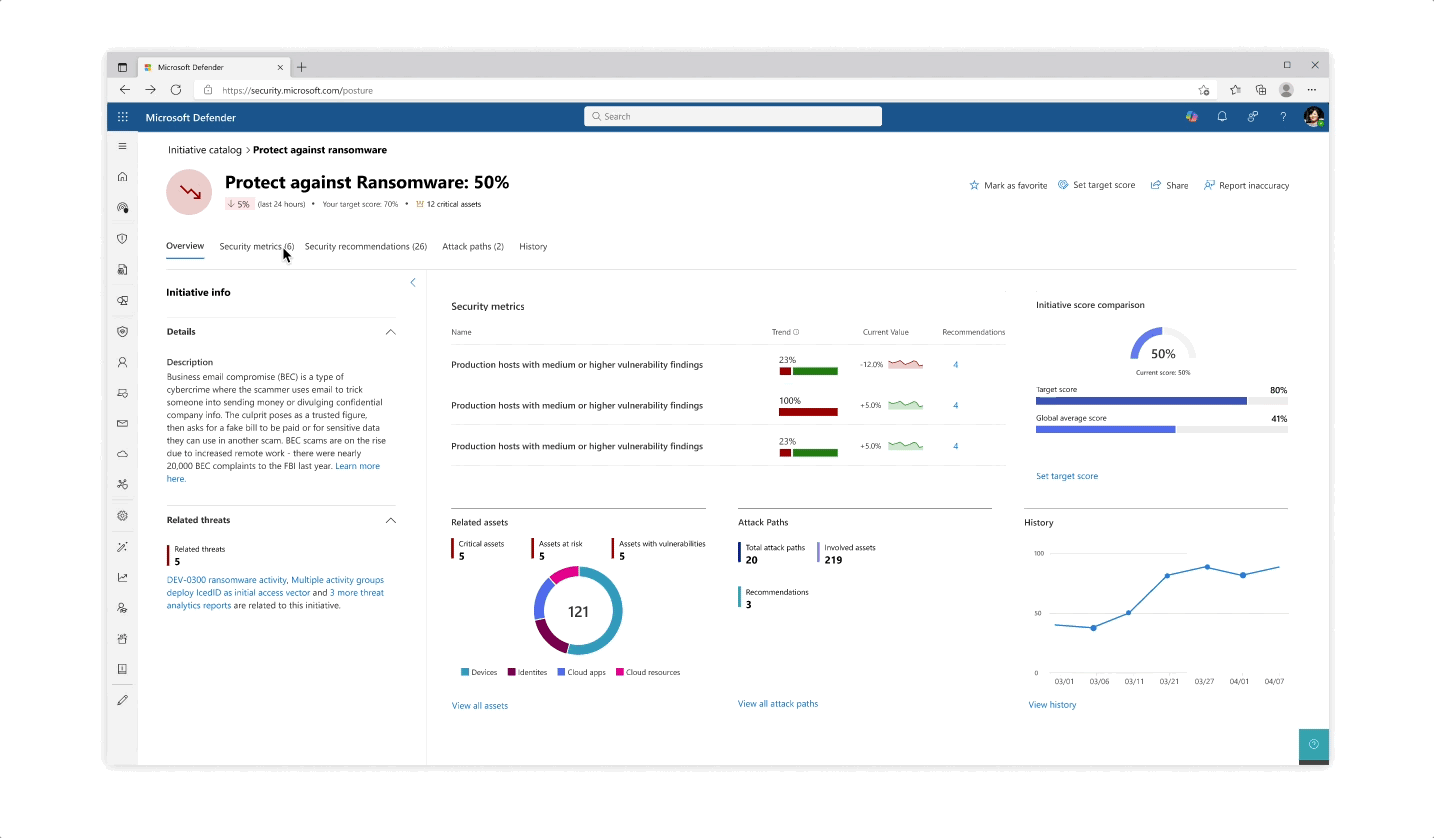This screenshot has height=838, width=1434.
Task: Open the View history link
Action: [1052, 705]
